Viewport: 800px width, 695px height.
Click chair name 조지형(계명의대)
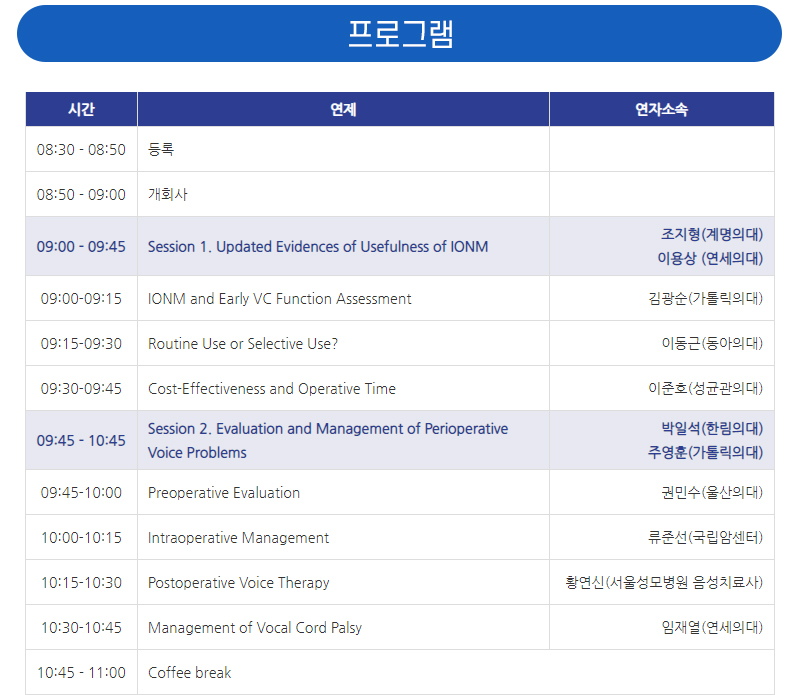point(712,234)
